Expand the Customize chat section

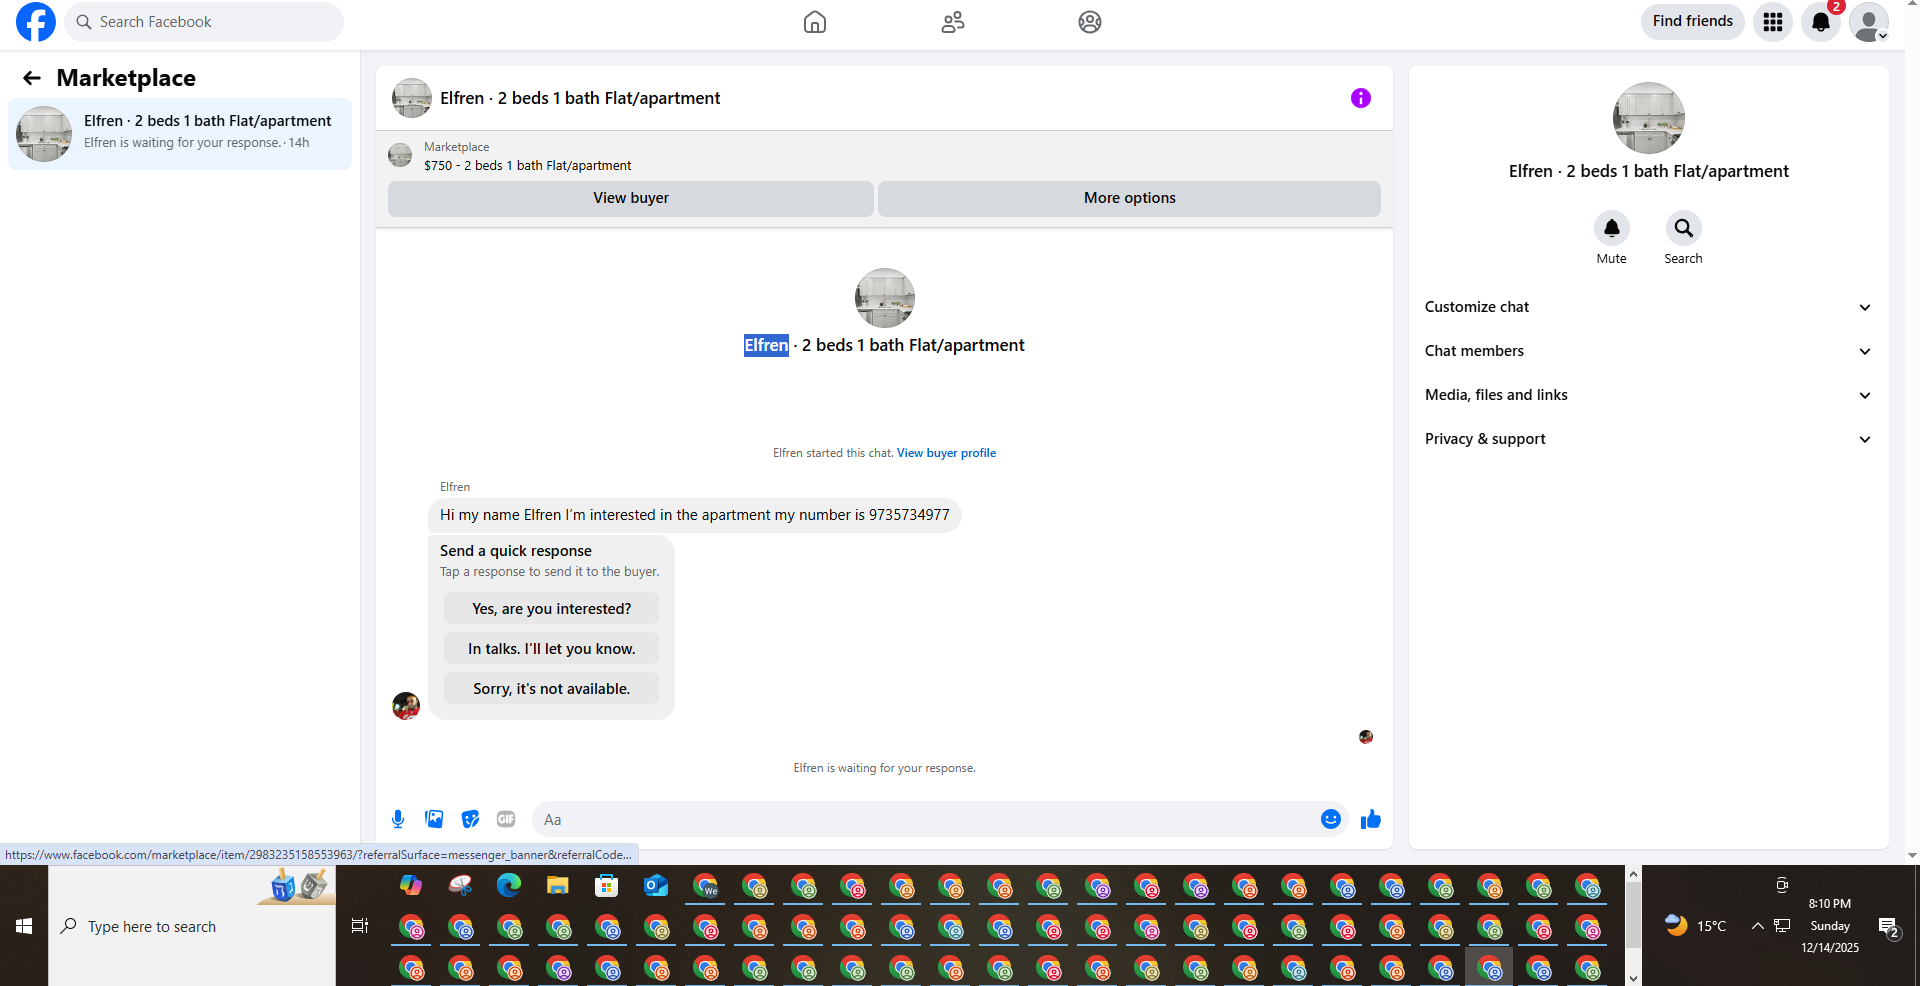tap(1648, 307)
